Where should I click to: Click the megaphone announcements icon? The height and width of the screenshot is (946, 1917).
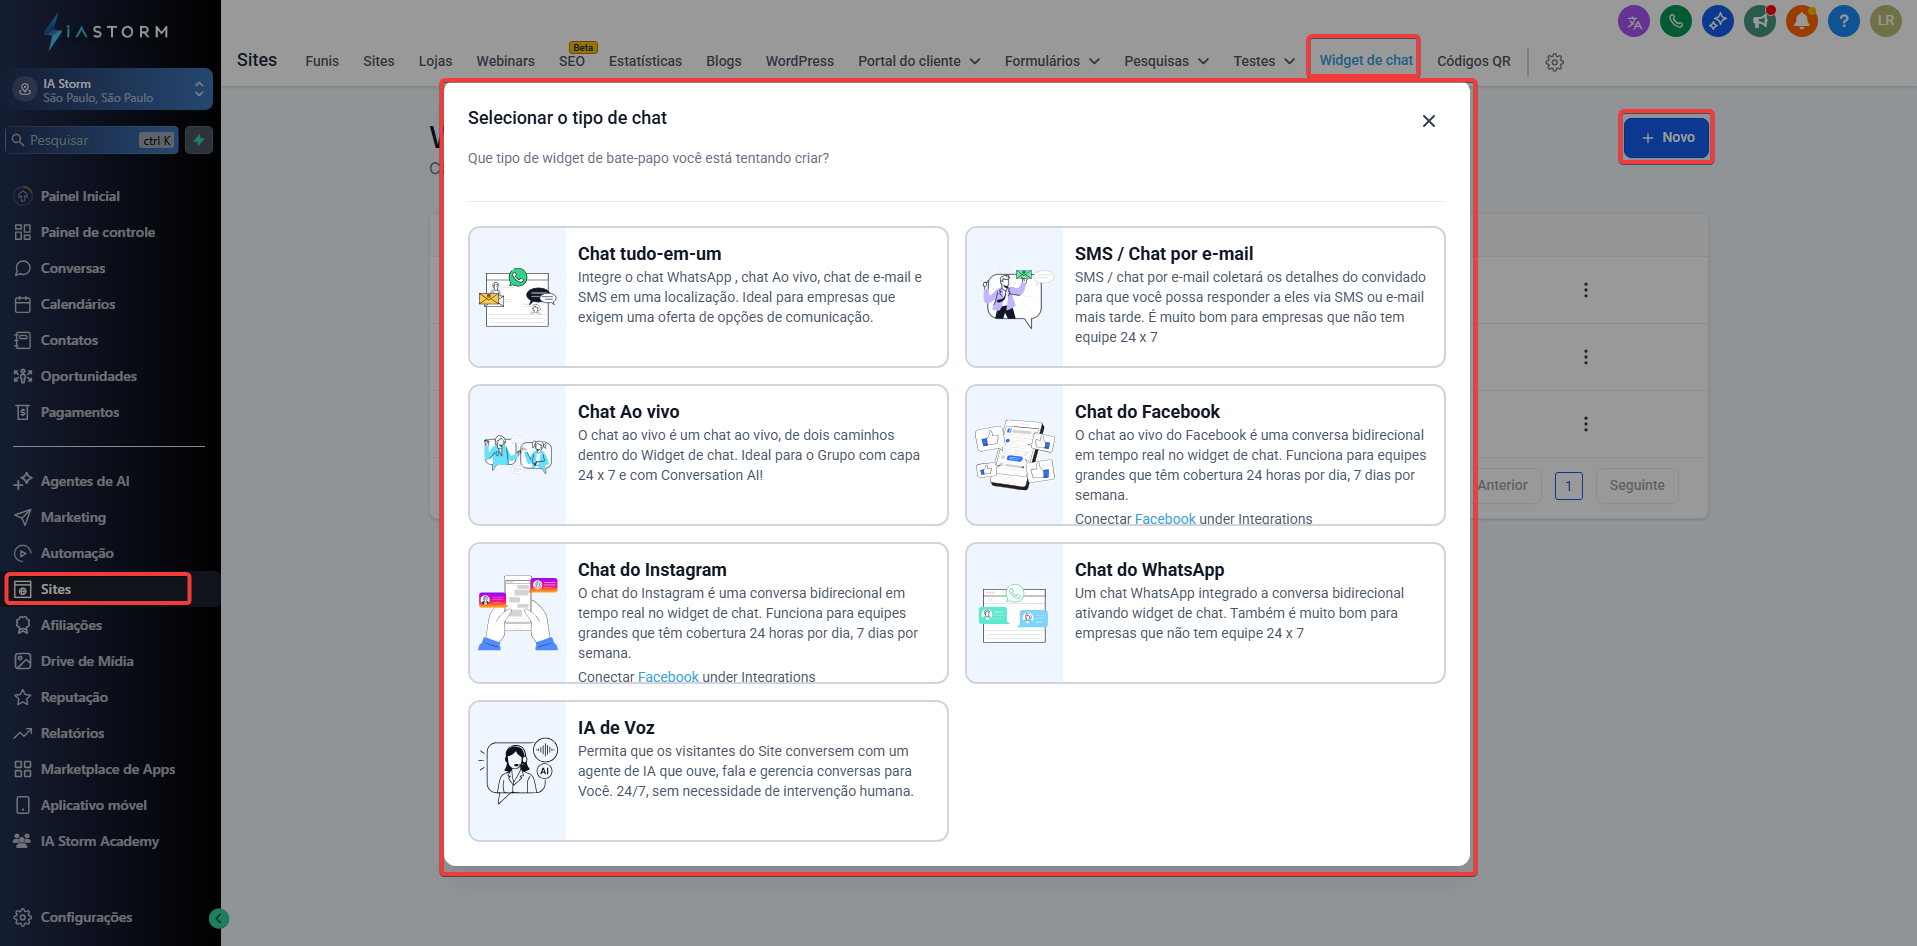(x=1759, y=21)
